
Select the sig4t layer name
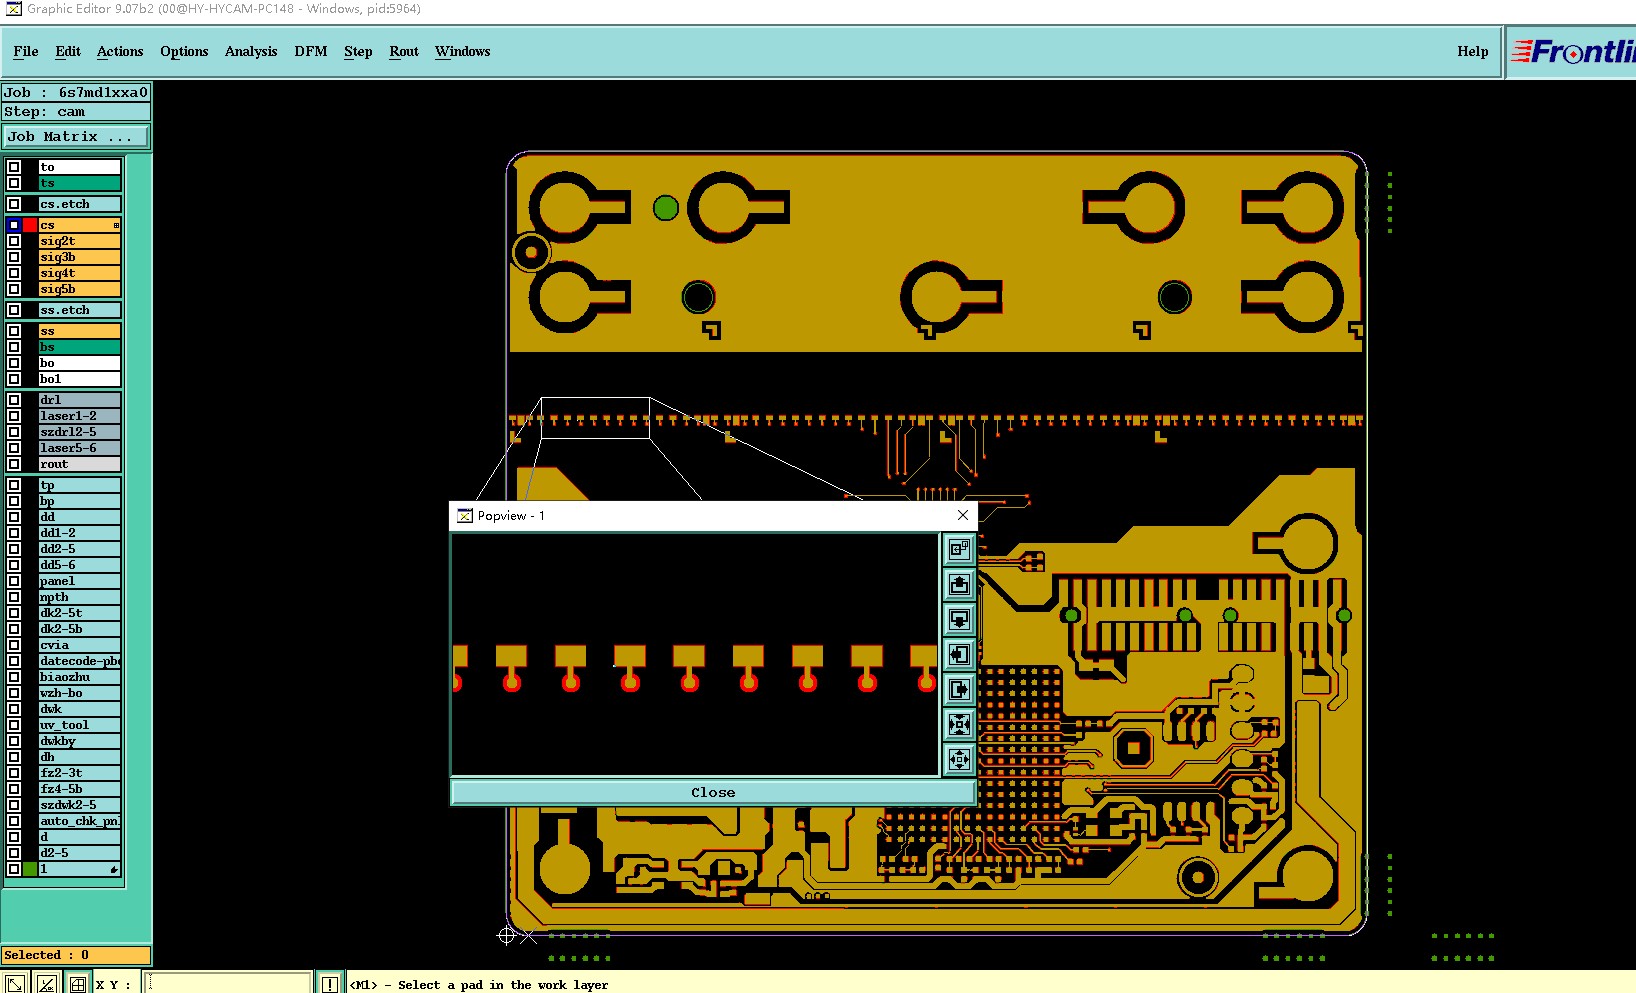(80, 273)
